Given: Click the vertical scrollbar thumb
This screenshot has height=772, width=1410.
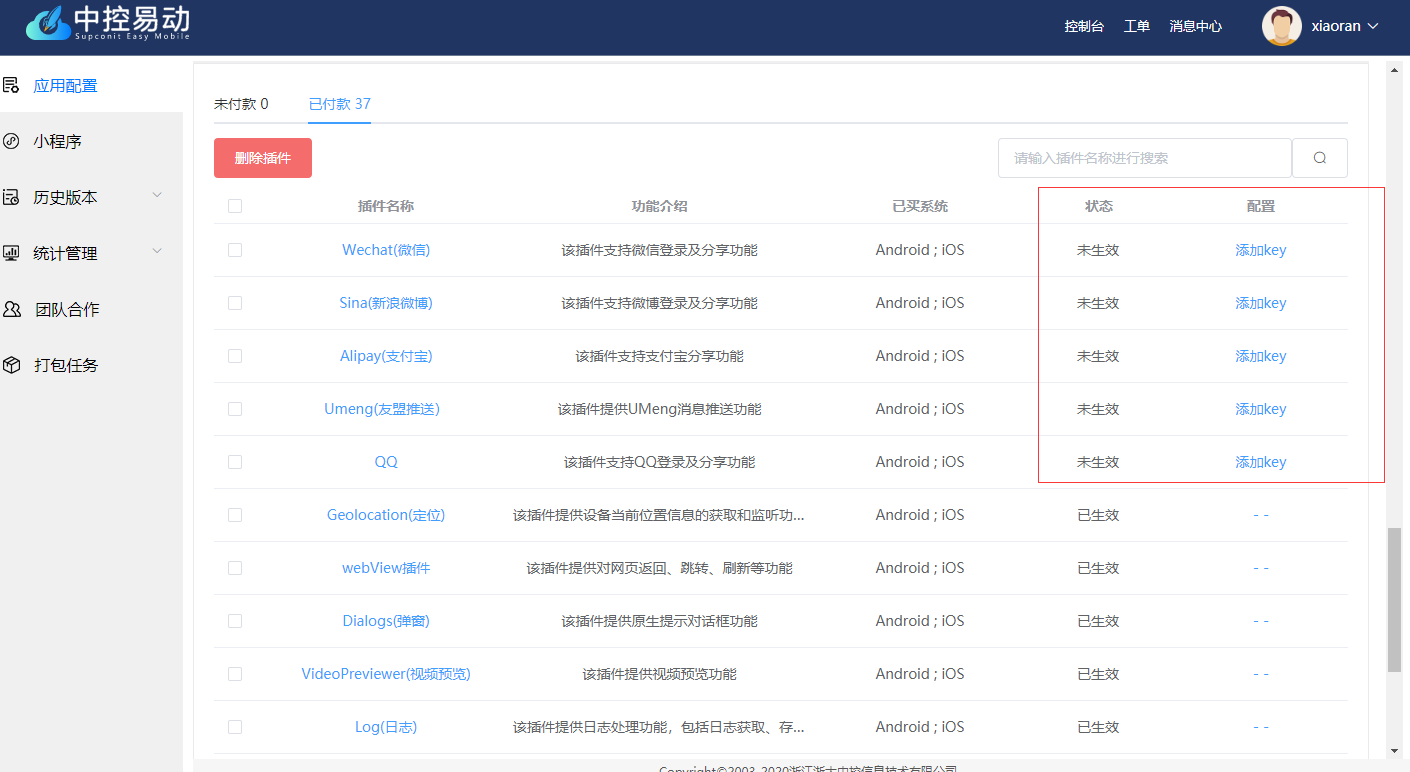Looking at the screenshot, I should click(1395, 600).
